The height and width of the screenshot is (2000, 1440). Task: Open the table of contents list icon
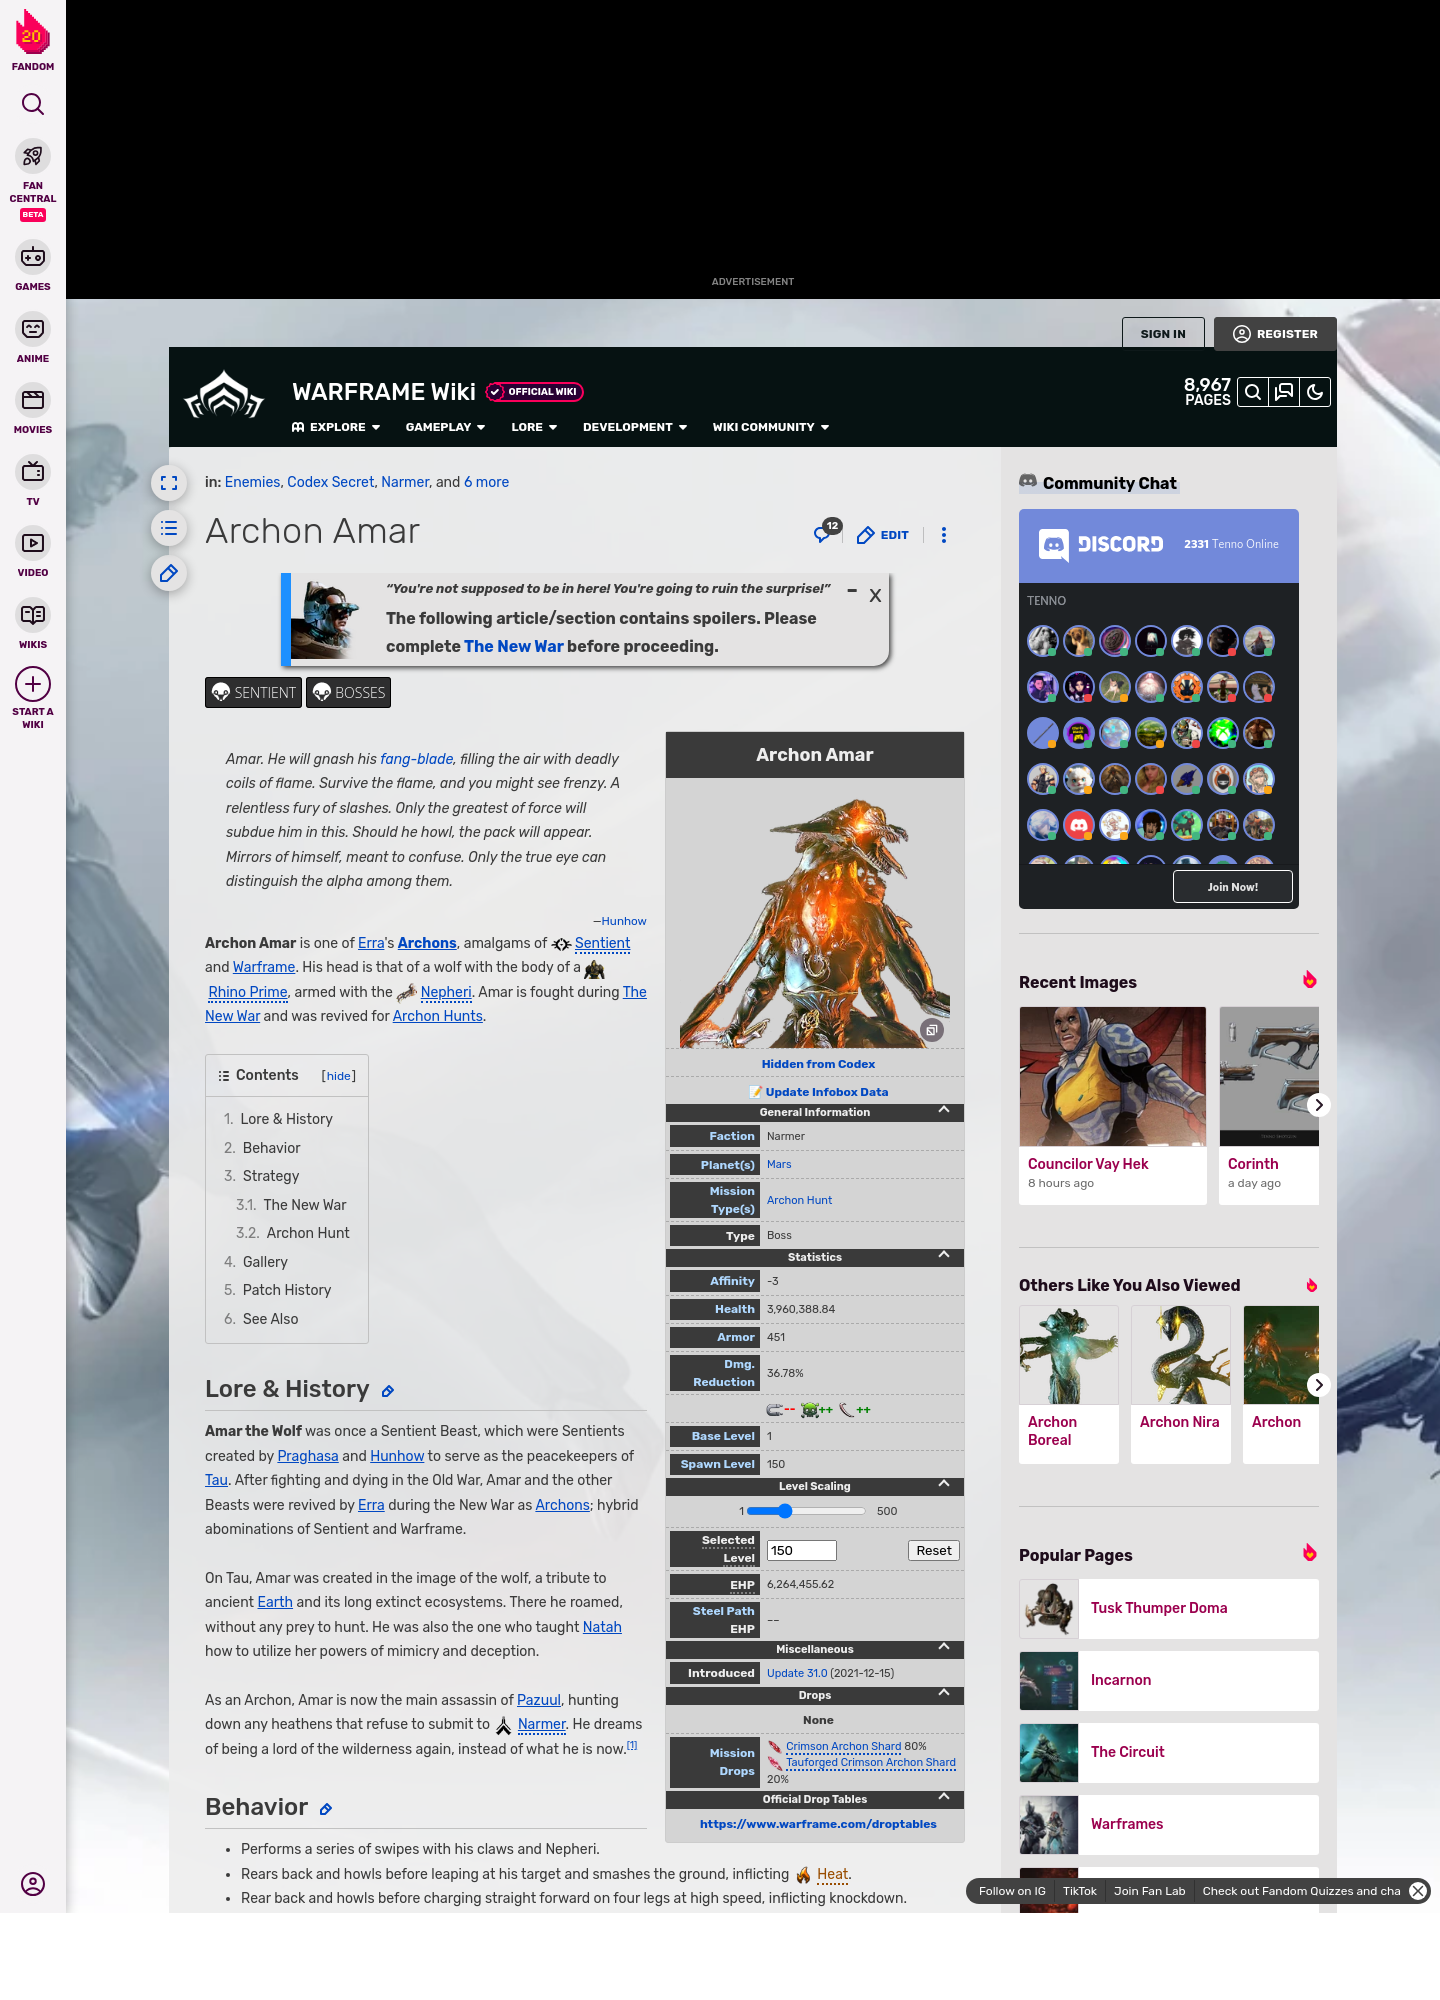(x=169, y=528)
